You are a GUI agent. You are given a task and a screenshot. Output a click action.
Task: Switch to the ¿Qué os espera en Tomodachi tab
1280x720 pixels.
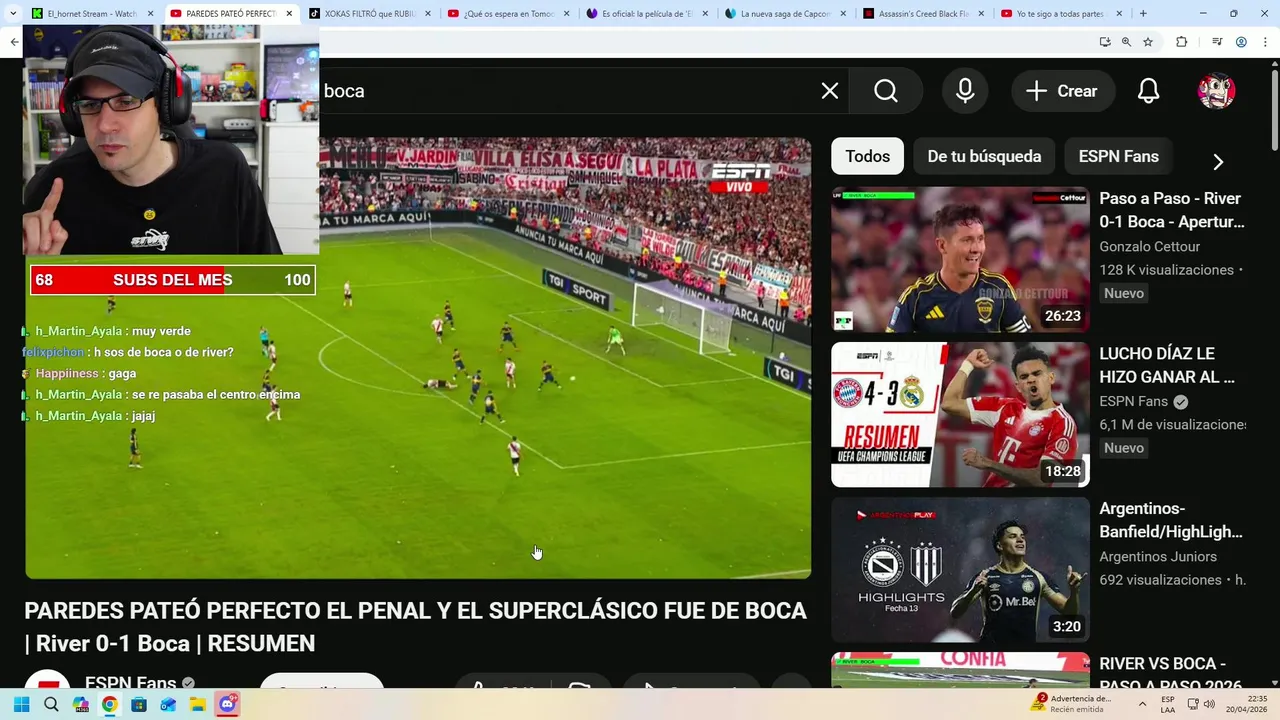point(508,14)
